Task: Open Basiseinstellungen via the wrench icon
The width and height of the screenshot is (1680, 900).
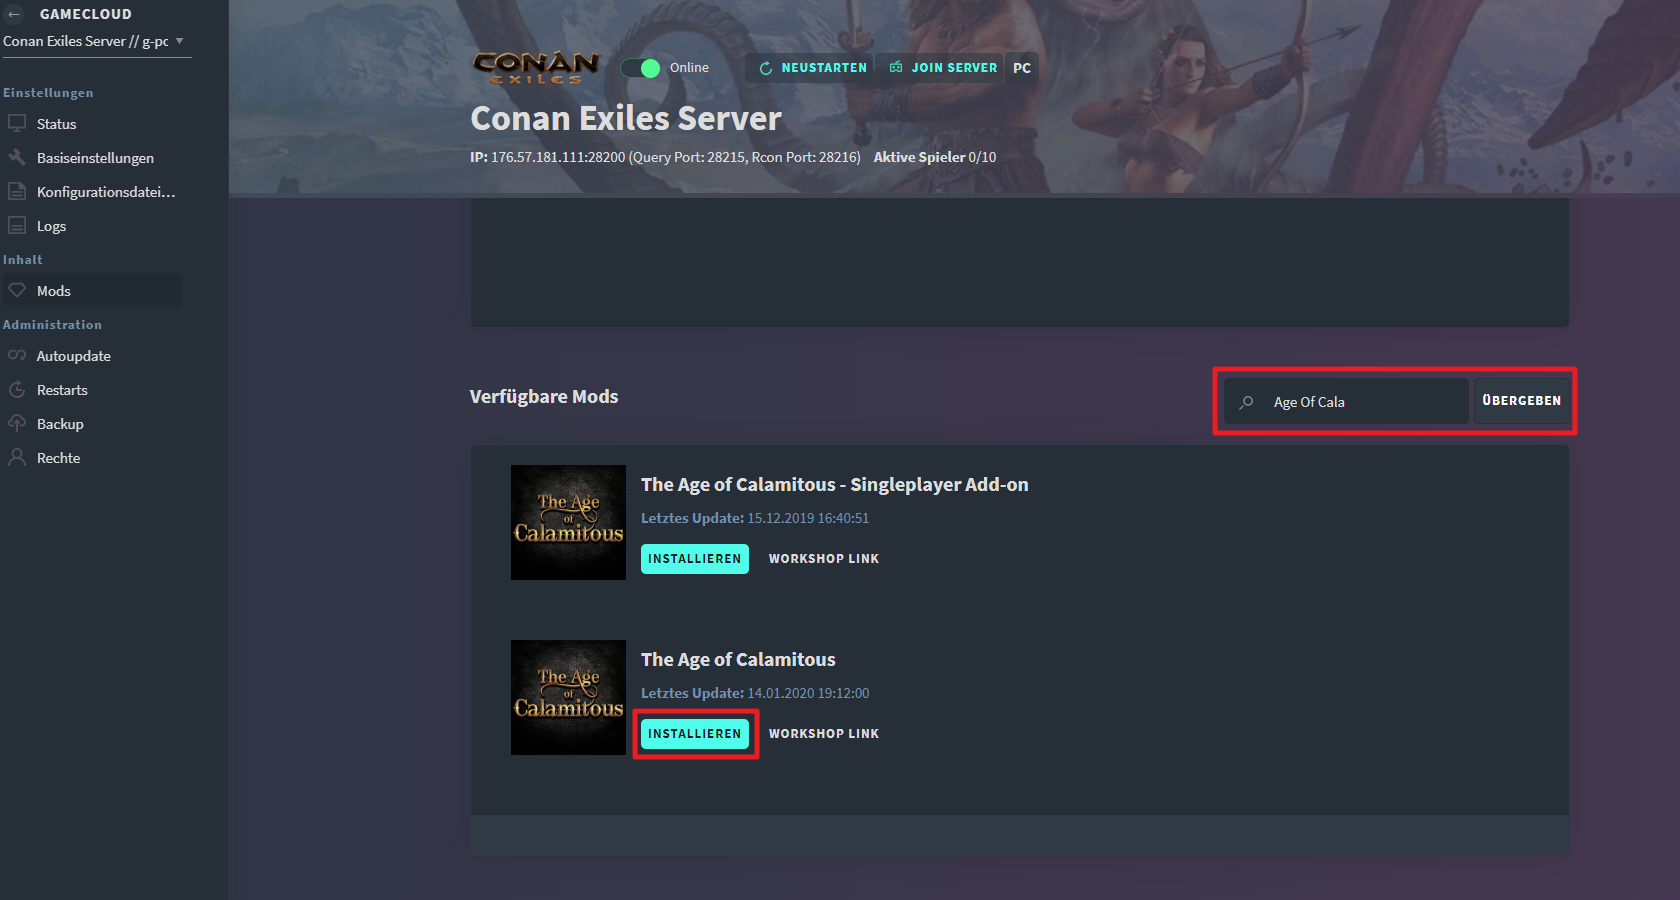Action: [x=16, y=157]
